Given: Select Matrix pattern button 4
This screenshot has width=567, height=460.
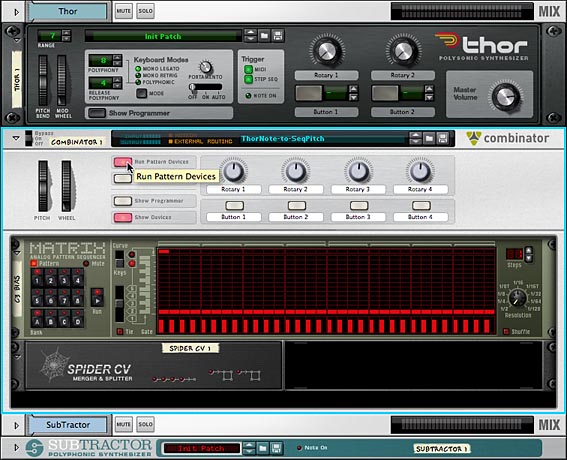Looking at the screenshot, I should 77,279.
